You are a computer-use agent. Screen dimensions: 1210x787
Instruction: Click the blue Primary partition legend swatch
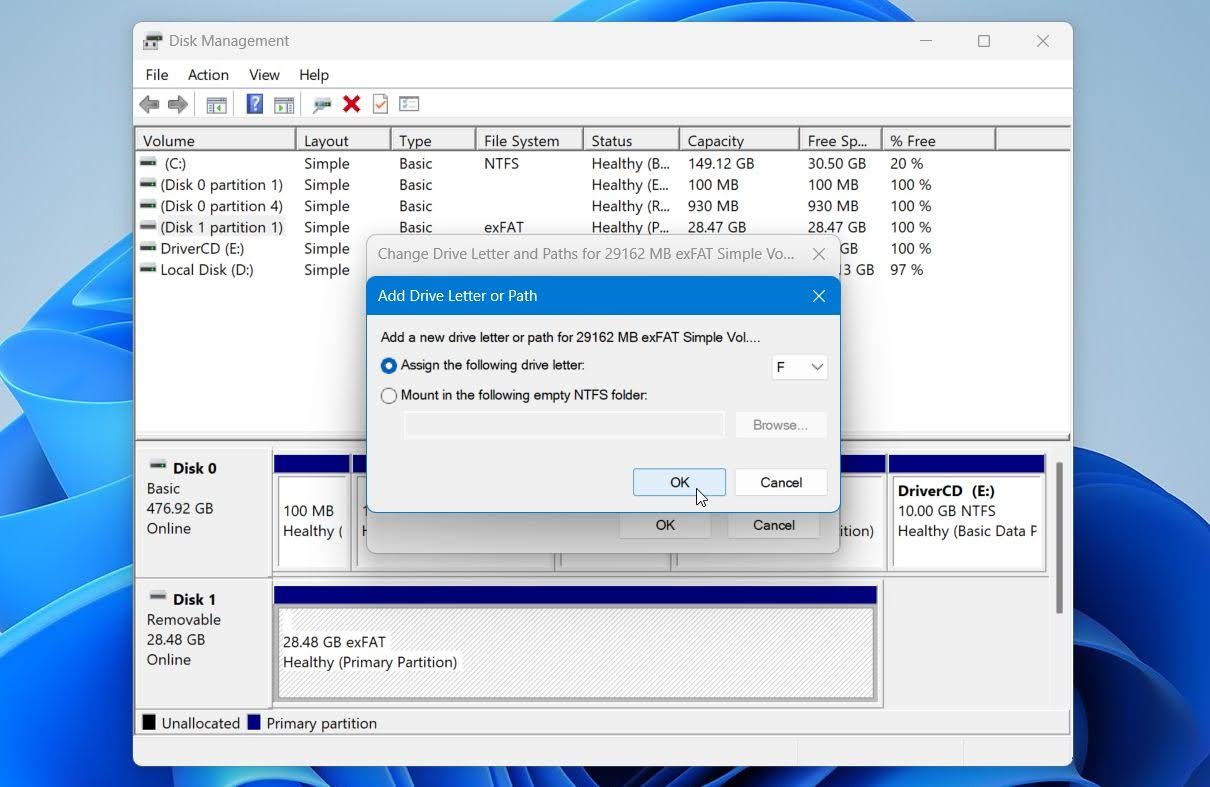click(x=254, y=722)
